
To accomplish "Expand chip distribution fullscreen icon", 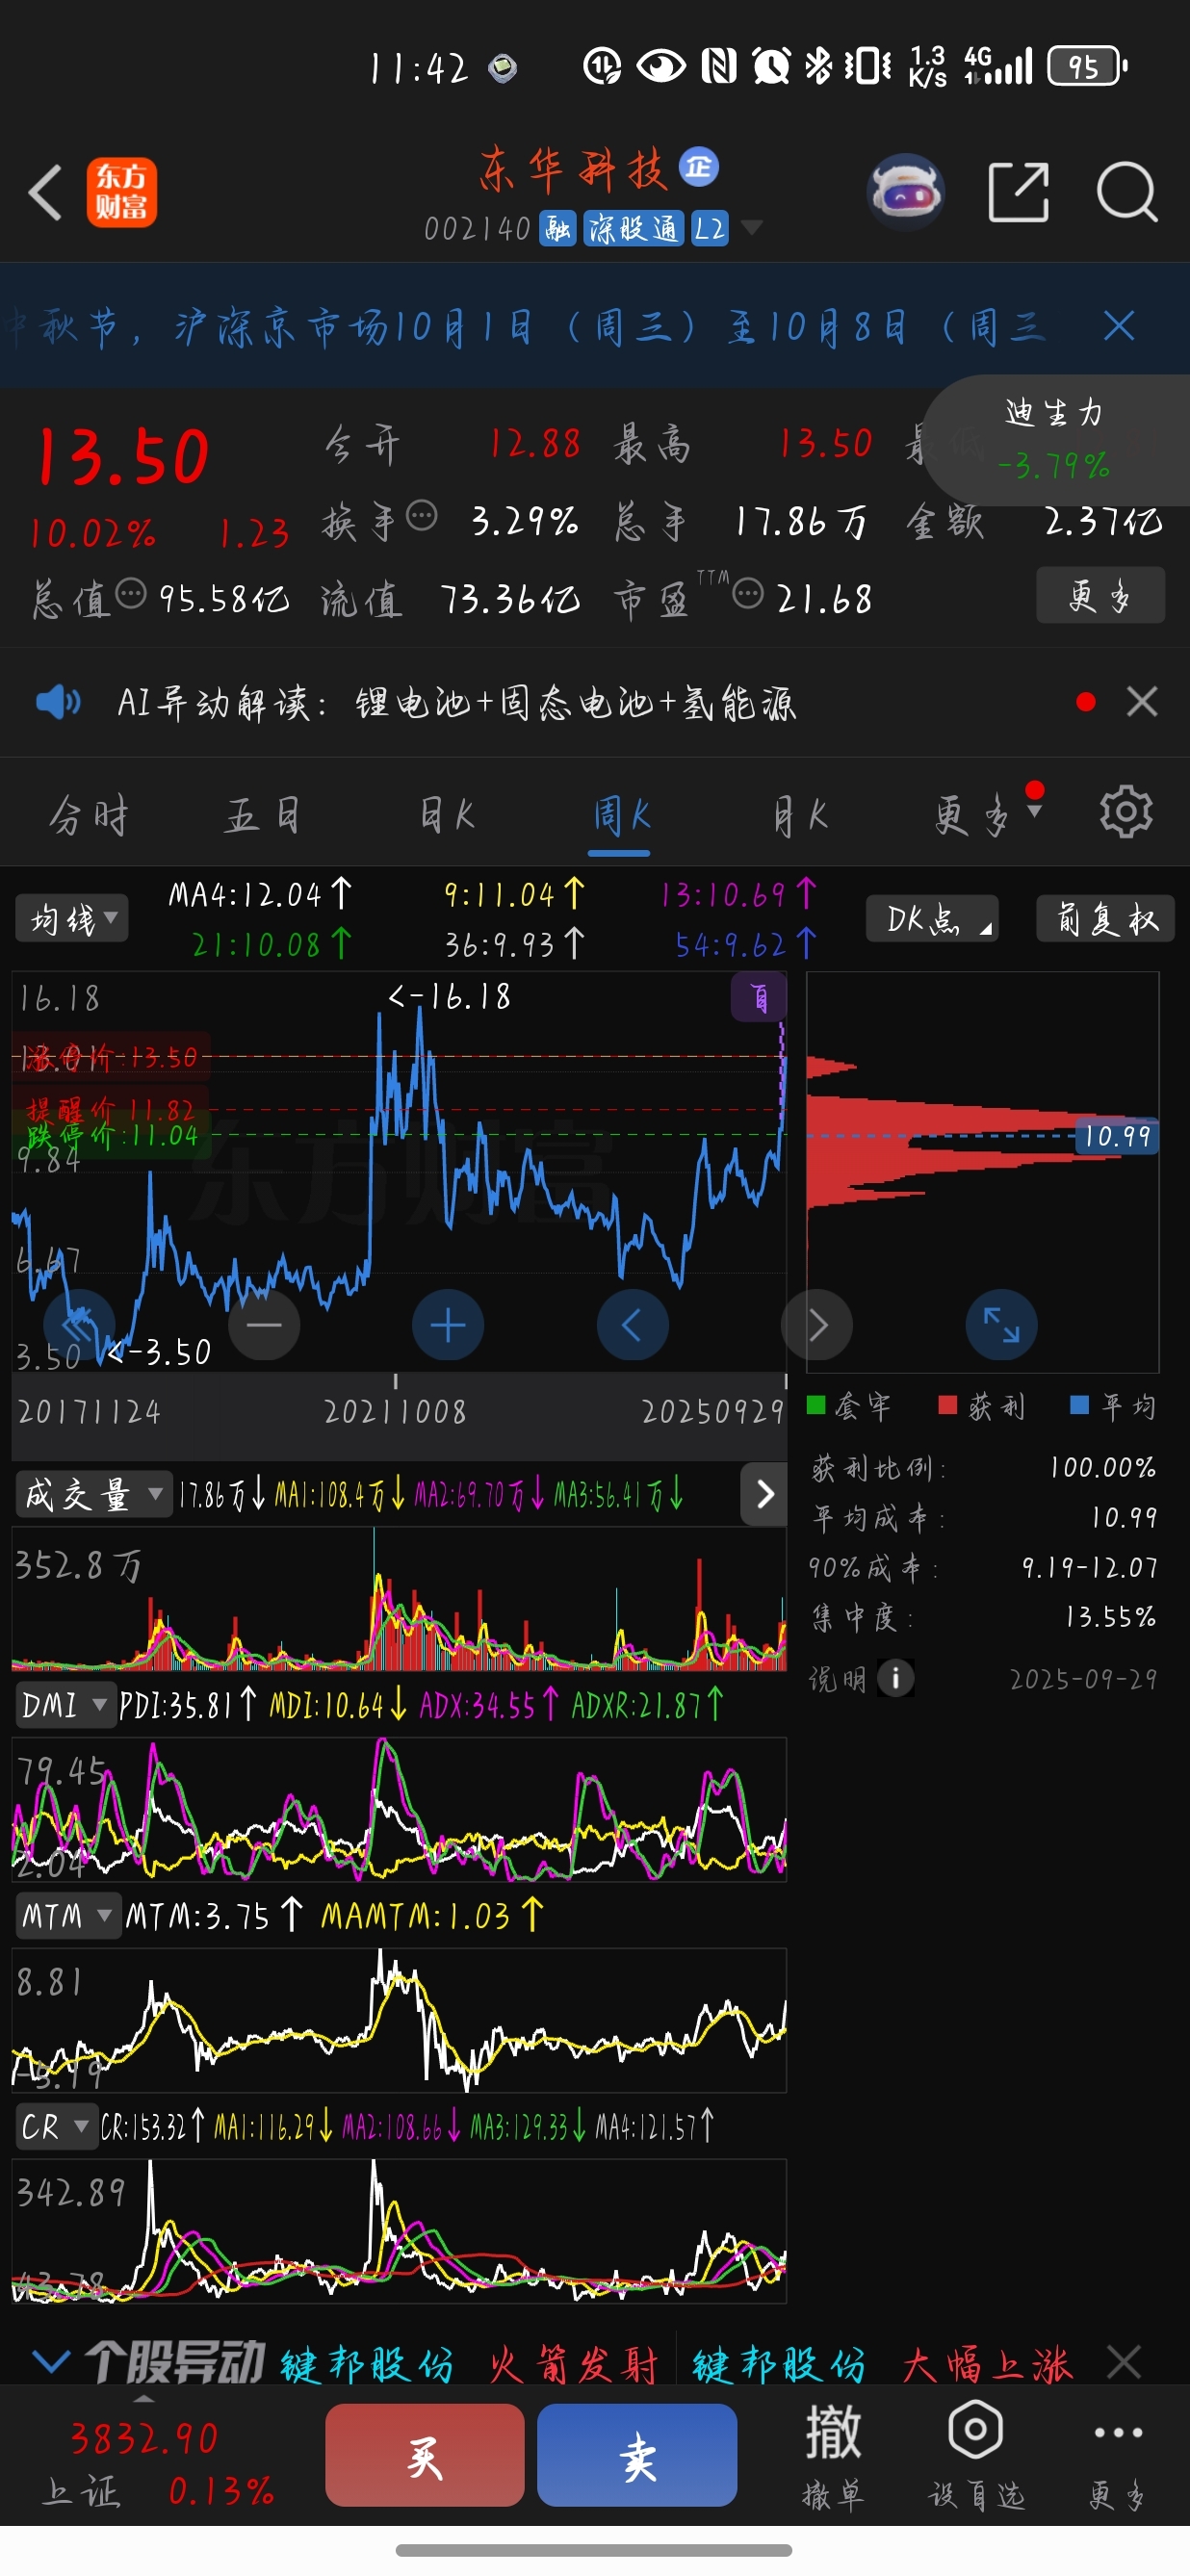I will pos(1001,1325).
